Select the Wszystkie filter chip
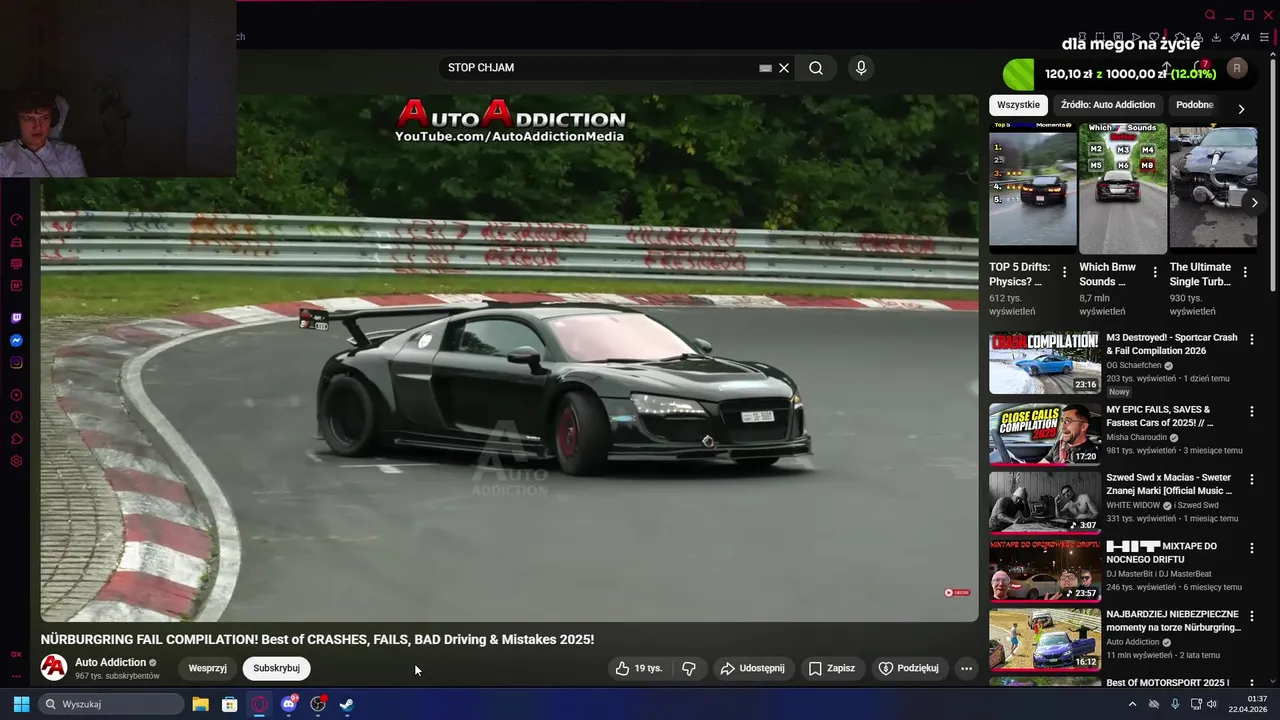The image size is (1280, 720). coord(1018,105)
